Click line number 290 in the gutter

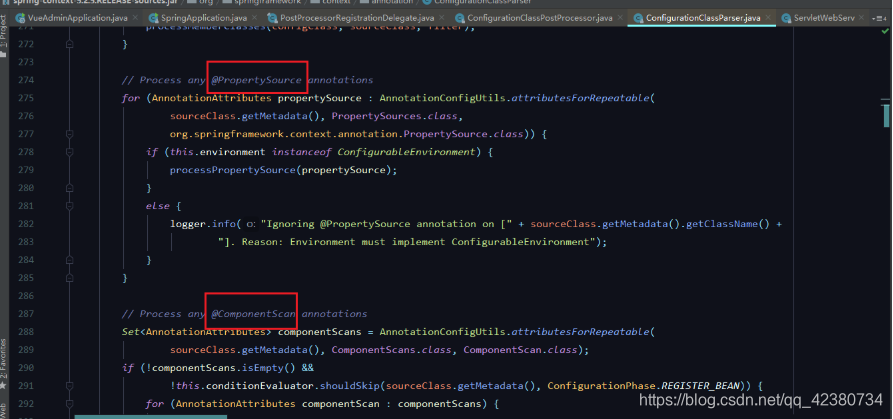[26, 368]
